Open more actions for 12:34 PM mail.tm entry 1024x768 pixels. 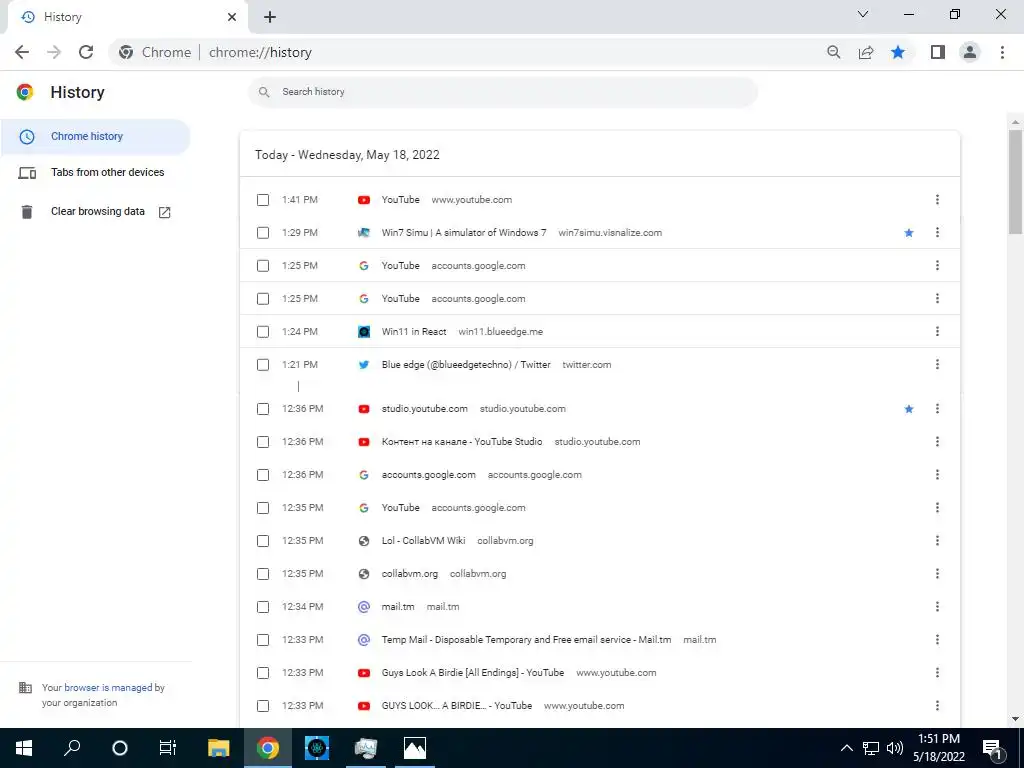[x=937, y=607]
